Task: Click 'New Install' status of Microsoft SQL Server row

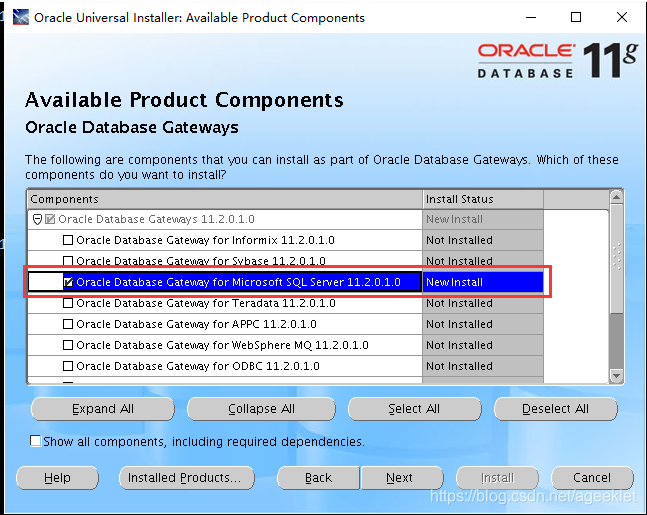Action: (x=454, y=282)
